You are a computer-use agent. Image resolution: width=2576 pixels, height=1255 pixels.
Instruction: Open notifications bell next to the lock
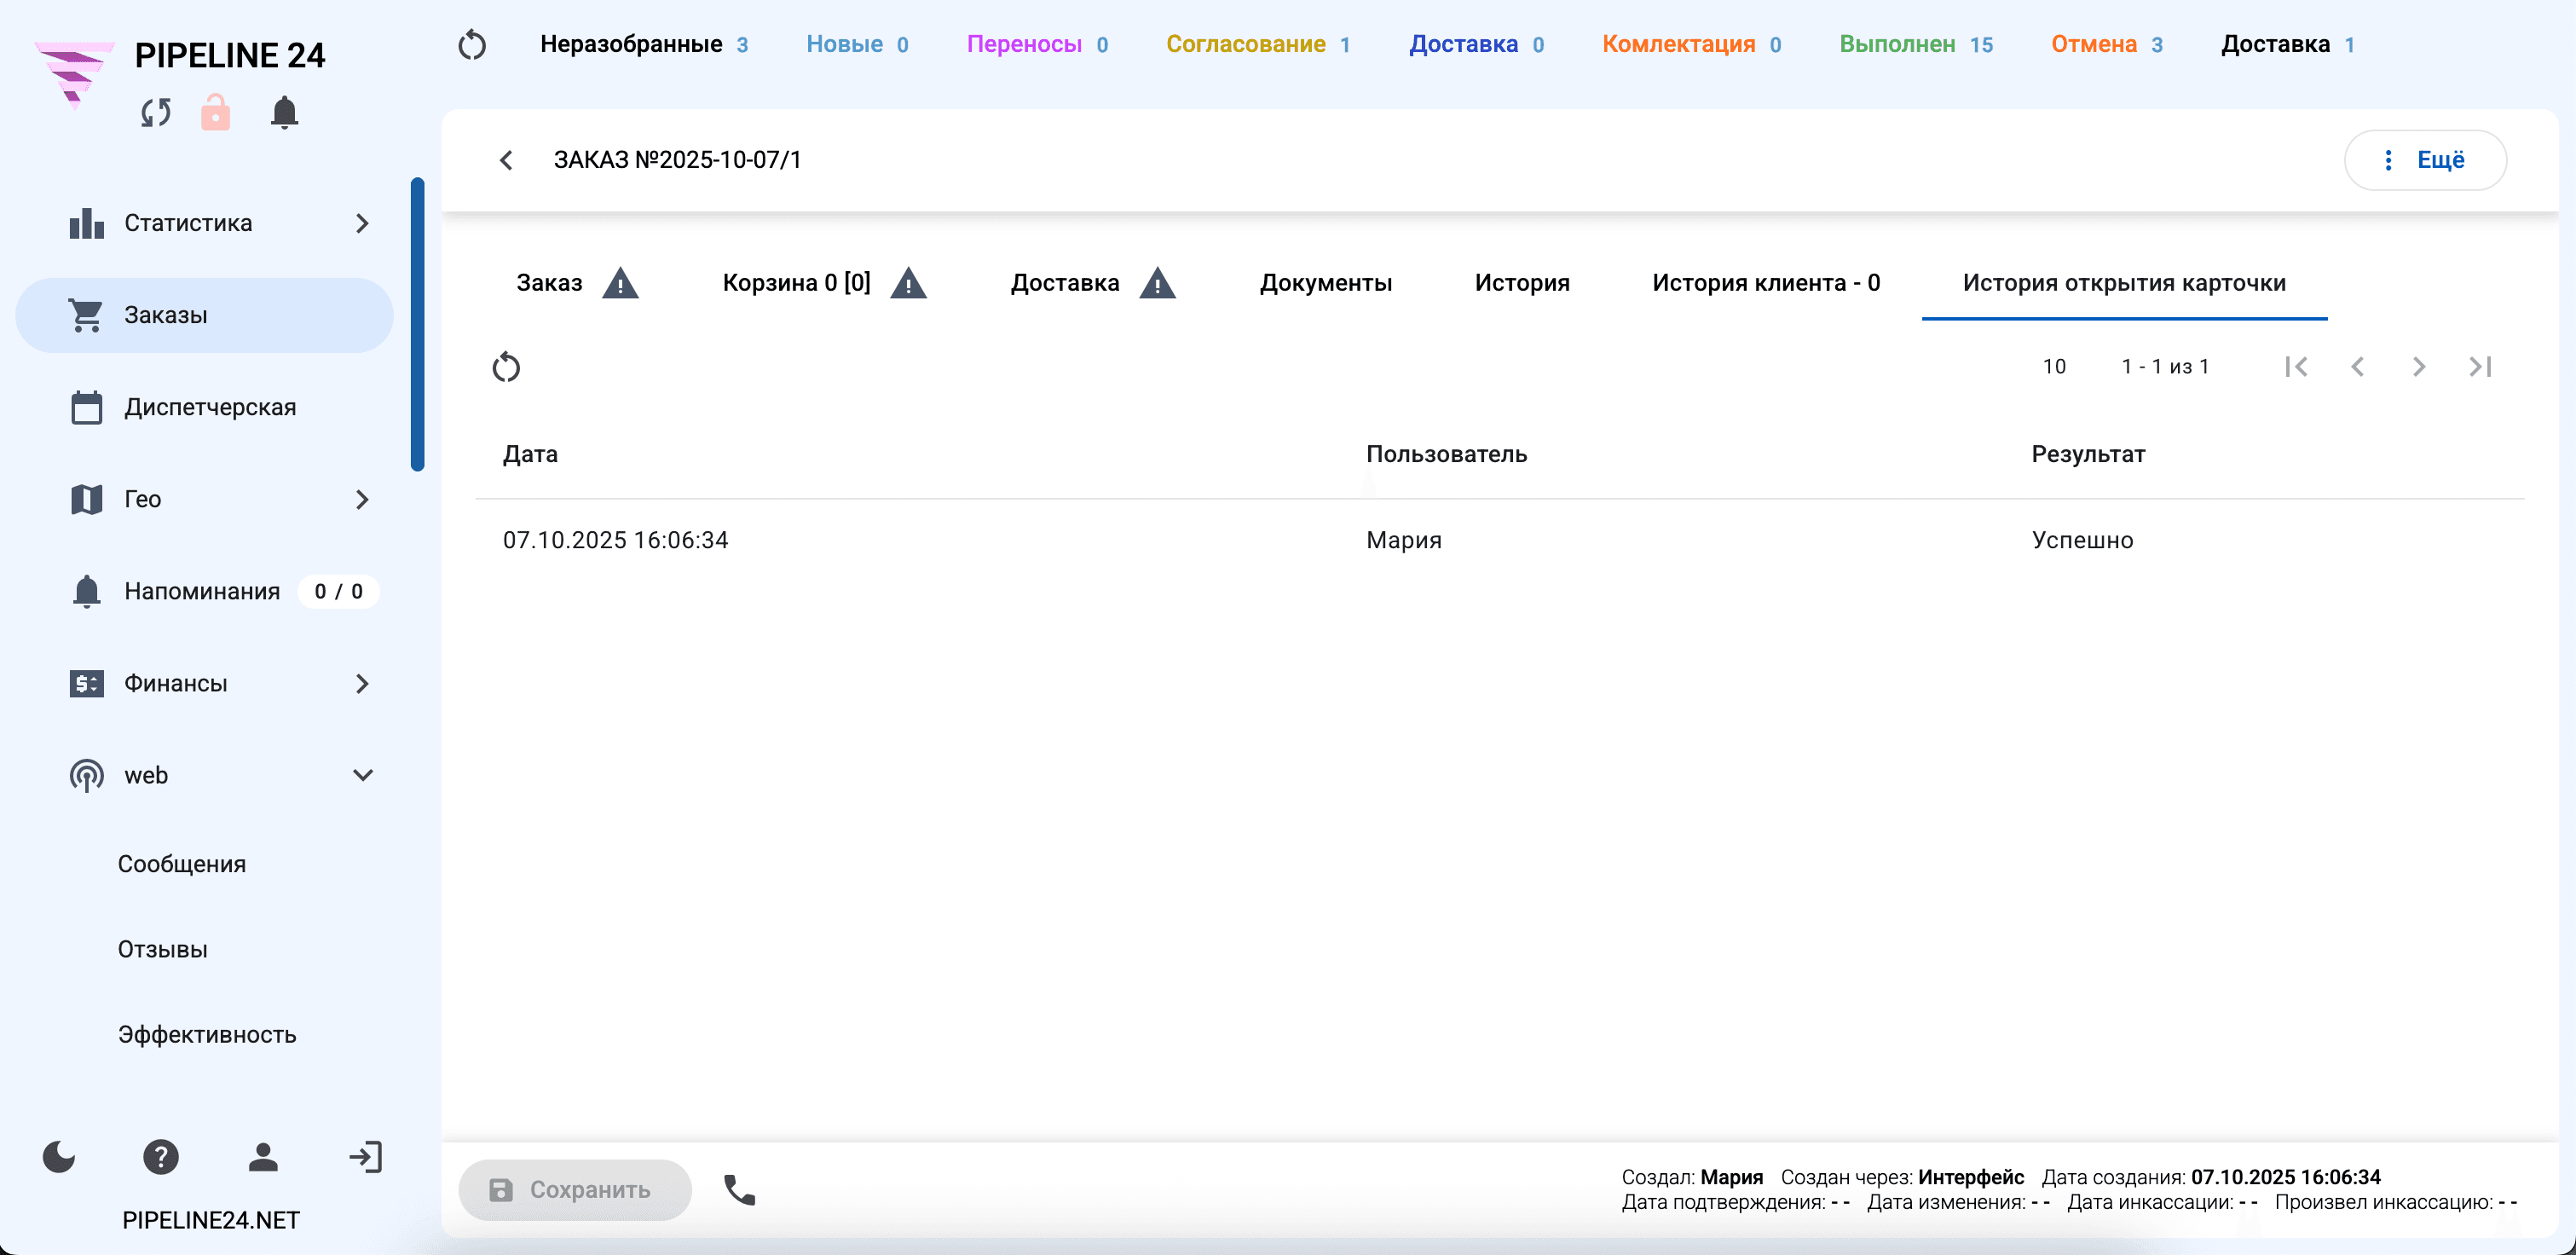(285, 112)
